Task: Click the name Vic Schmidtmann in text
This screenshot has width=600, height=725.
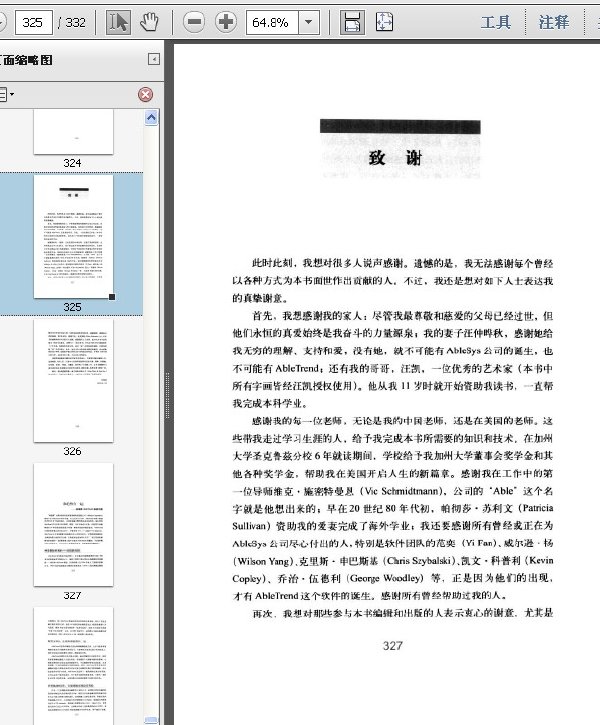Action: [x=400, y=491]
